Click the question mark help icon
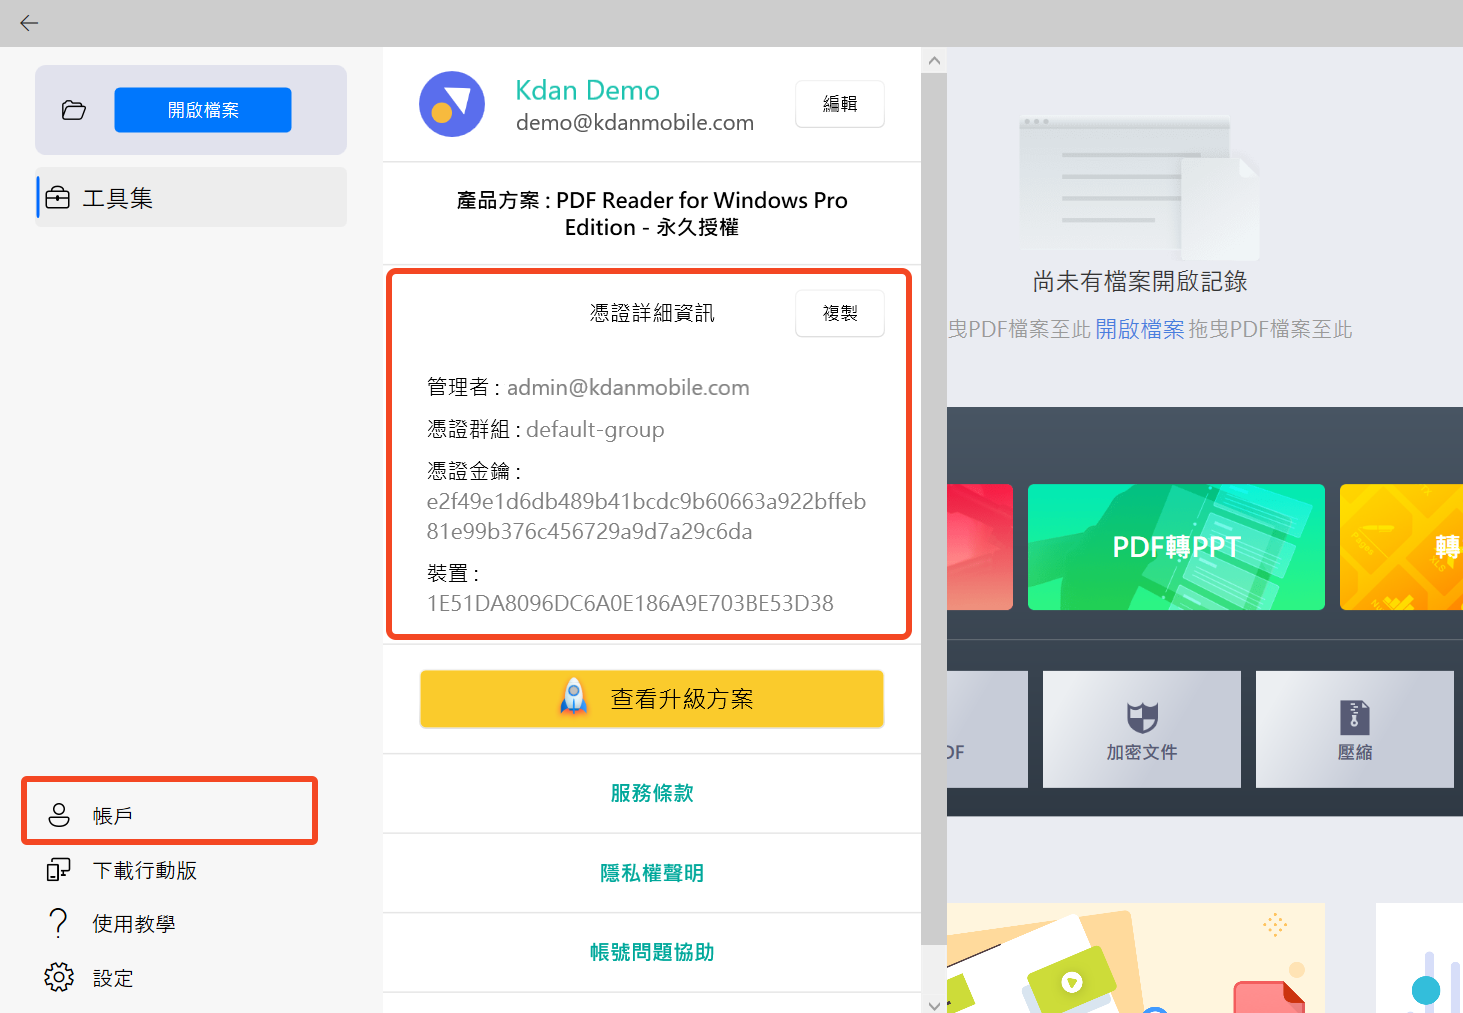This screenshot has width=1463, height=1013. [x=59, y=923]
